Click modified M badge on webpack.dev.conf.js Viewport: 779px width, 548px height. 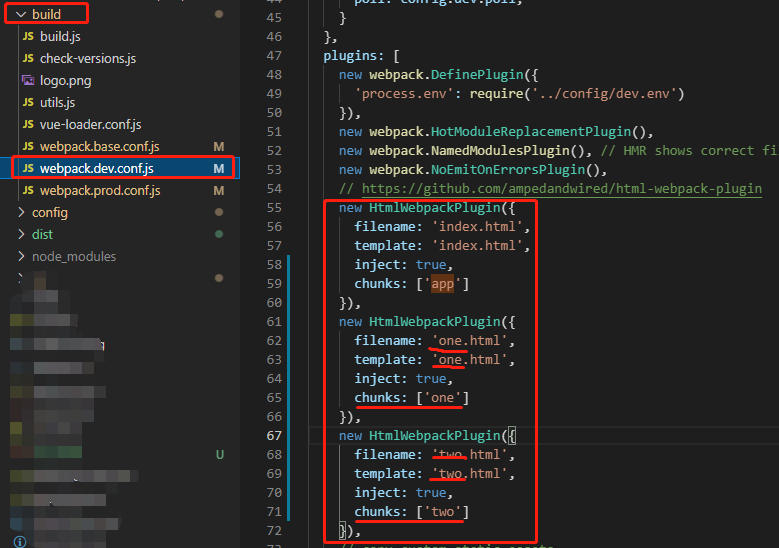click(x=219, y=168)
